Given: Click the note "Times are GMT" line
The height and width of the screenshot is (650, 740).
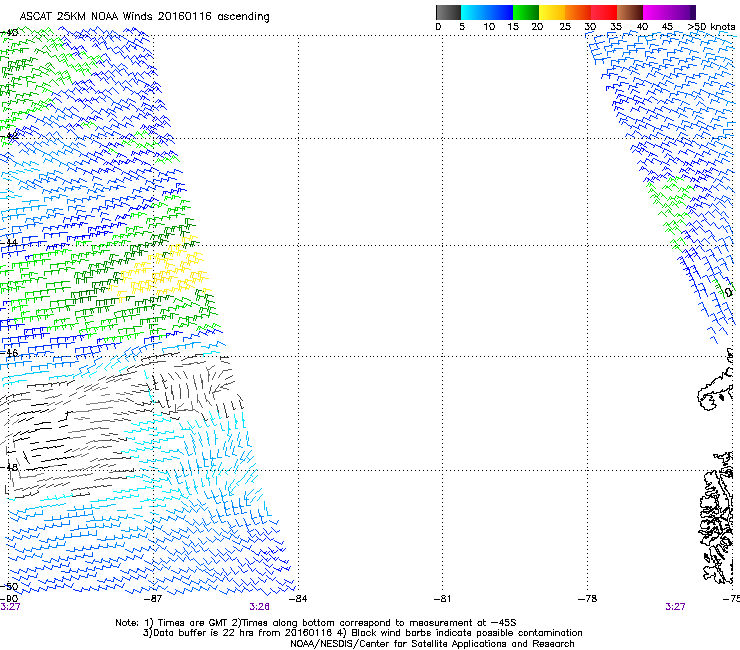Looking at the screenshot, I should (316, 623).
